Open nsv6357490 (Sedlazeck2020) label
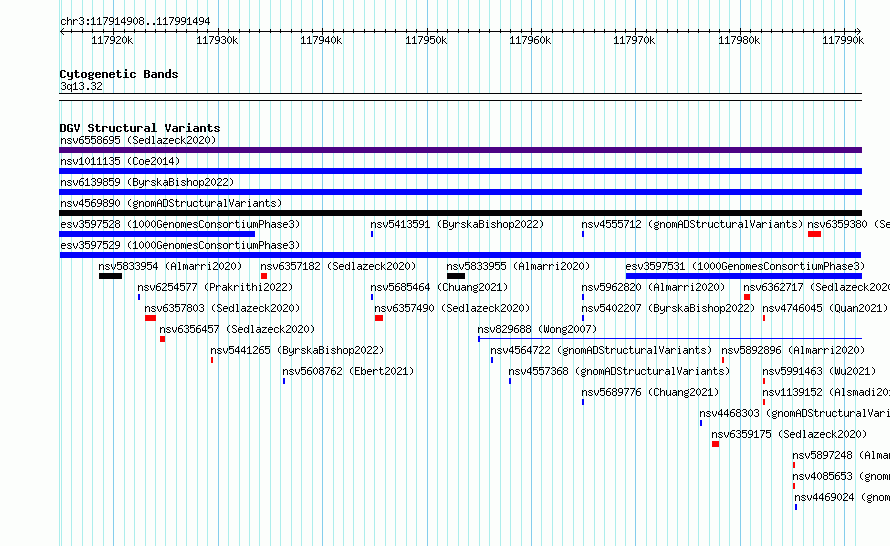The height and width of the screenshot is (546, 890). [x=452, y=308]
